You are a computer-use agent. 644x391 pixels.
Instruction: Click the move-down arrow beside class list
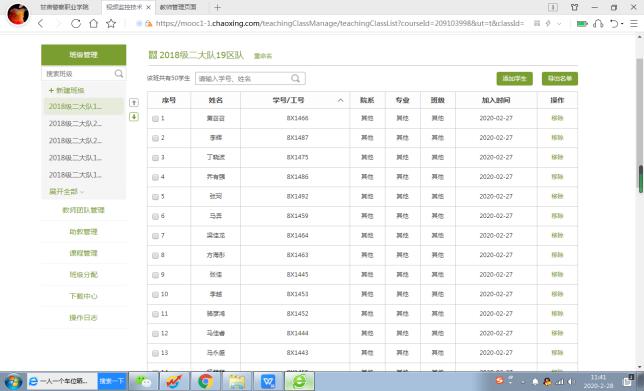point(134,117)
